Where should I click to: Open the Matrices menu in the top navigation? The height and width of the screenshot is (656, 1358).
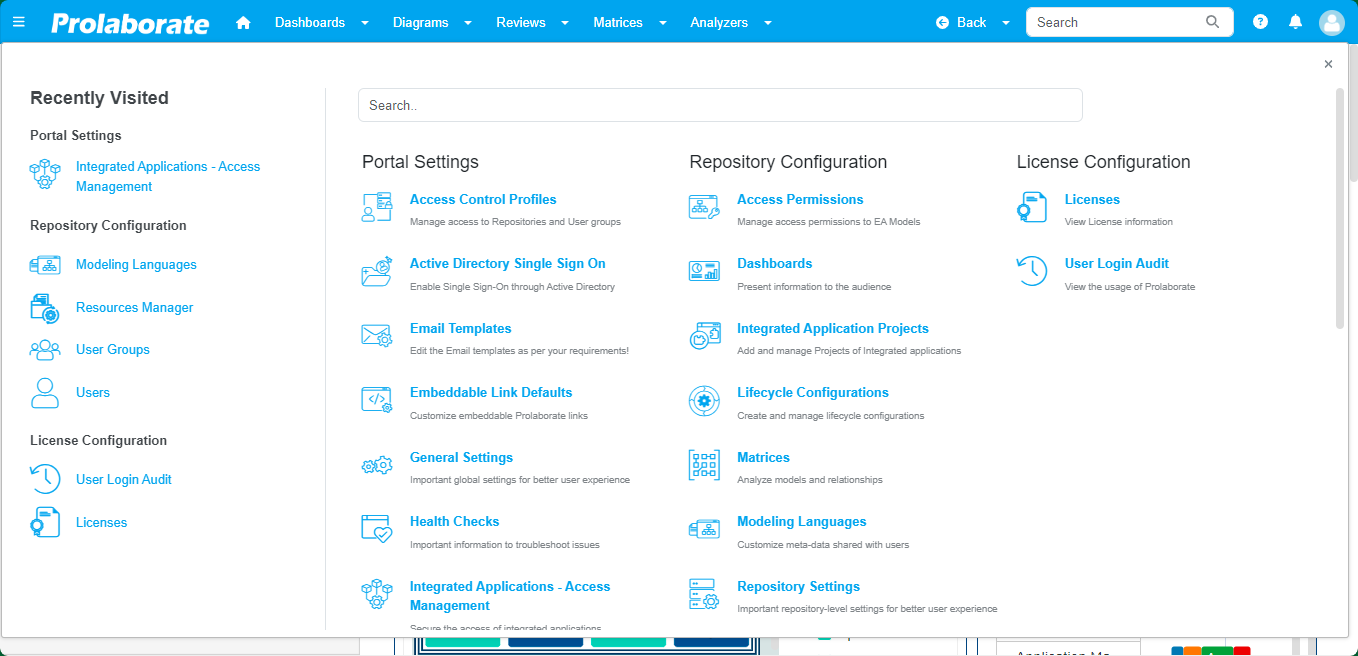(618, 22)
